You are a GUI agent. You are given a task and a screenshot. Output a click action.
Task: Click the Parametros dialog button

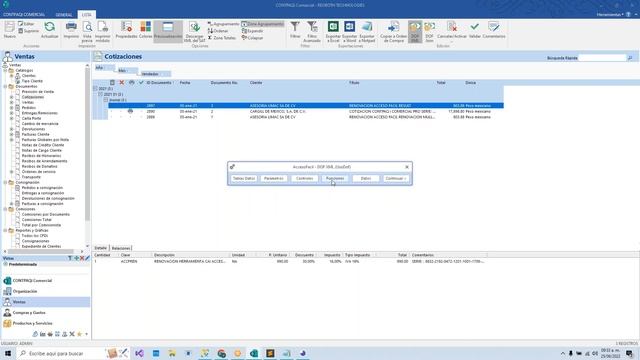[x=273, y=178]
